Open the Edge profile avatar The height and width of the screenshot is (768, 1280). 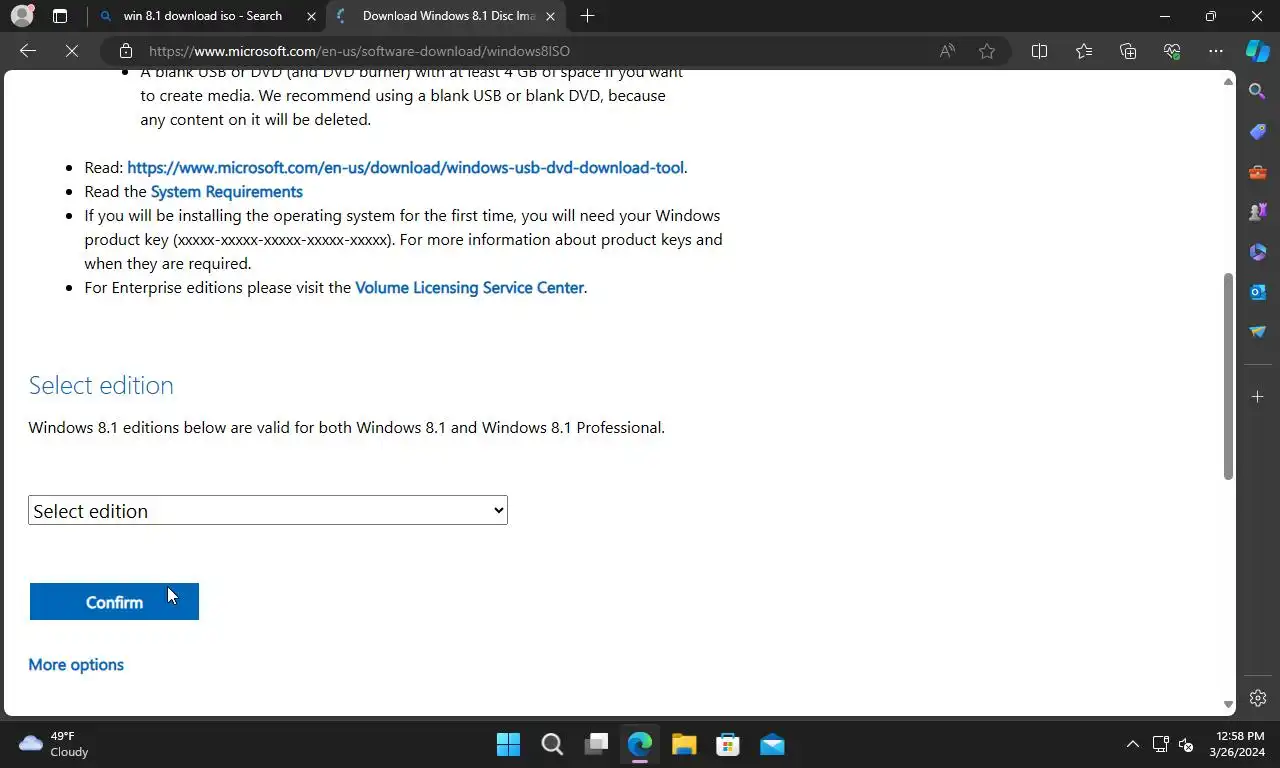[x=22, y=16]
